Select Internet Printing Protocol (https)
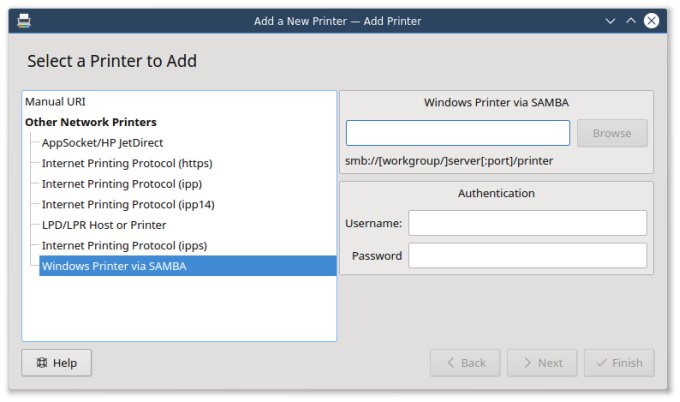680x402 pixels. click(127, 163)
